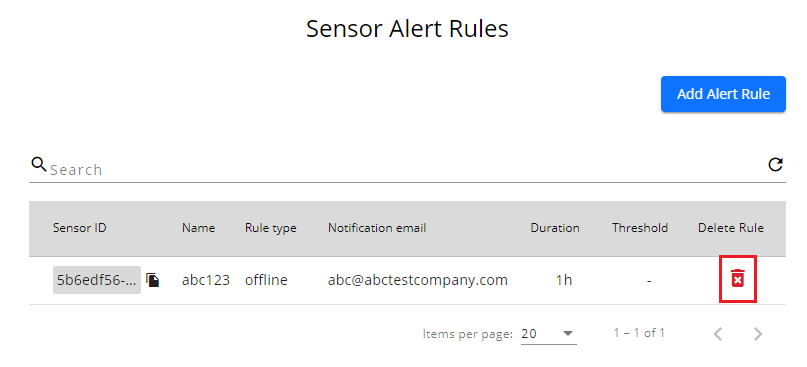Click the Add Alert Rule button
This screenshot has width=807, height=367.
pyautogui.click(x=723, y=94)
